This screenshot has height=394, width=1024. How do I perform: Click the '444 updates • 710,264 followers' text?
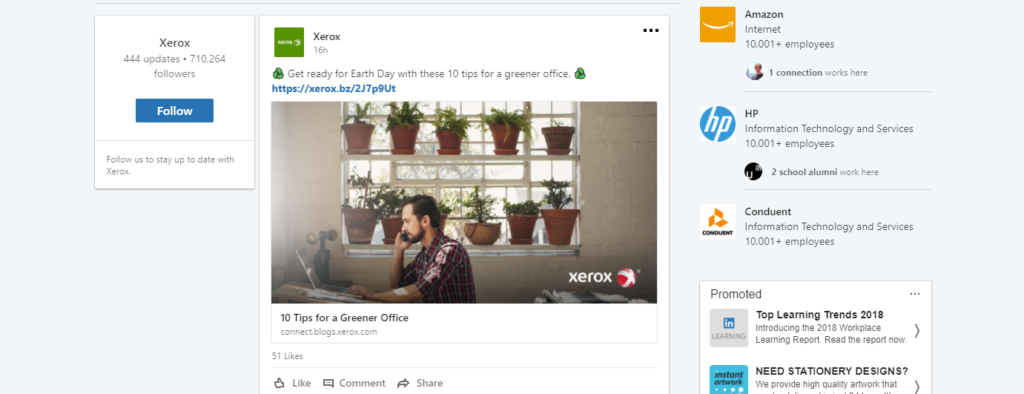pyautogui.click(x=174, y=66)
